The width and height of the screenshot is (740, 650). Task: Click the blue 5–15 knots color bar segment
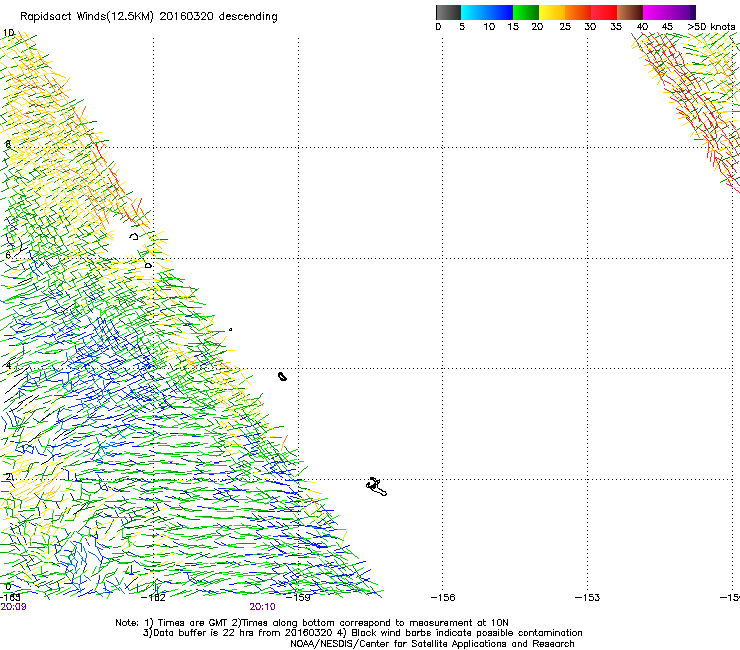pyautogui.click(x=487, y=12)
